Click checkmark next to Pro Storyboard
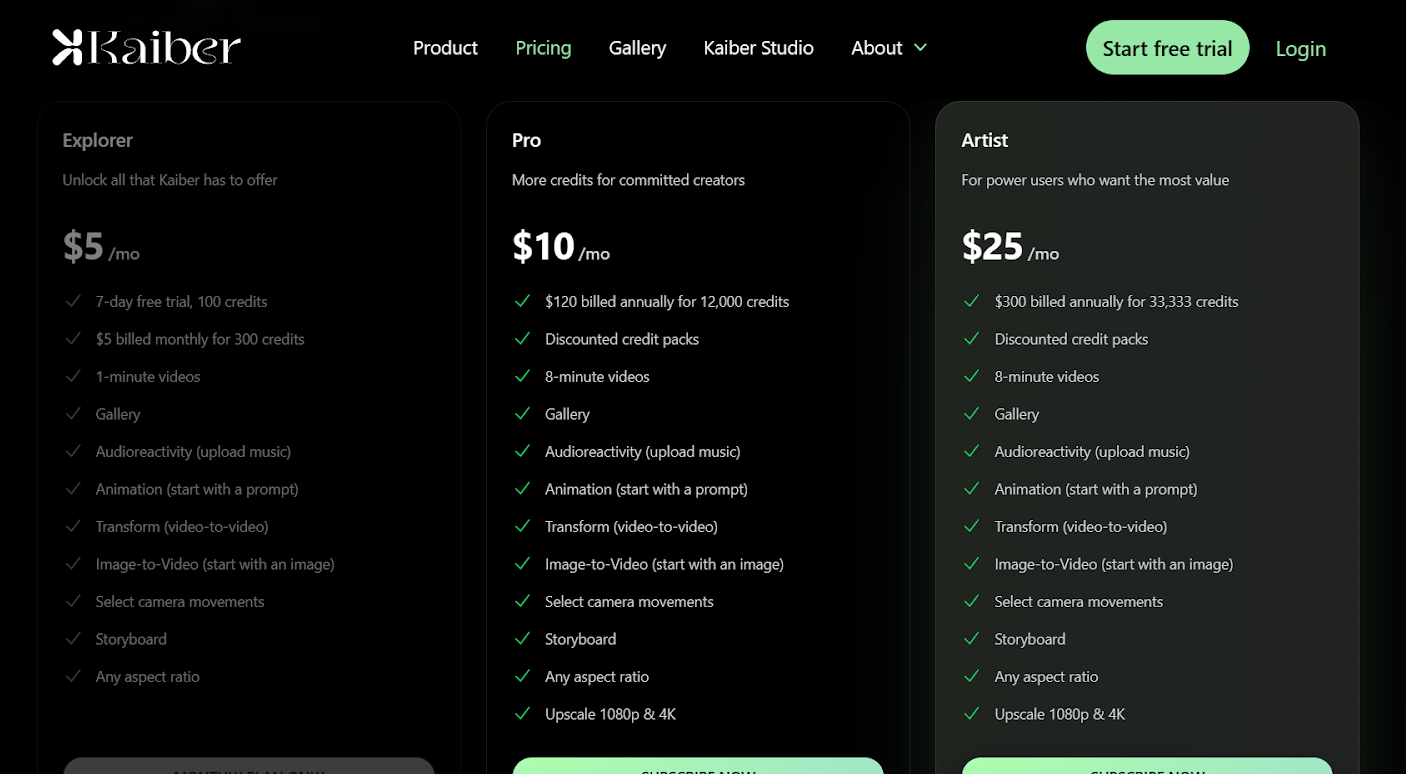Screen dimensions: 1406x774 click(522, 639)
